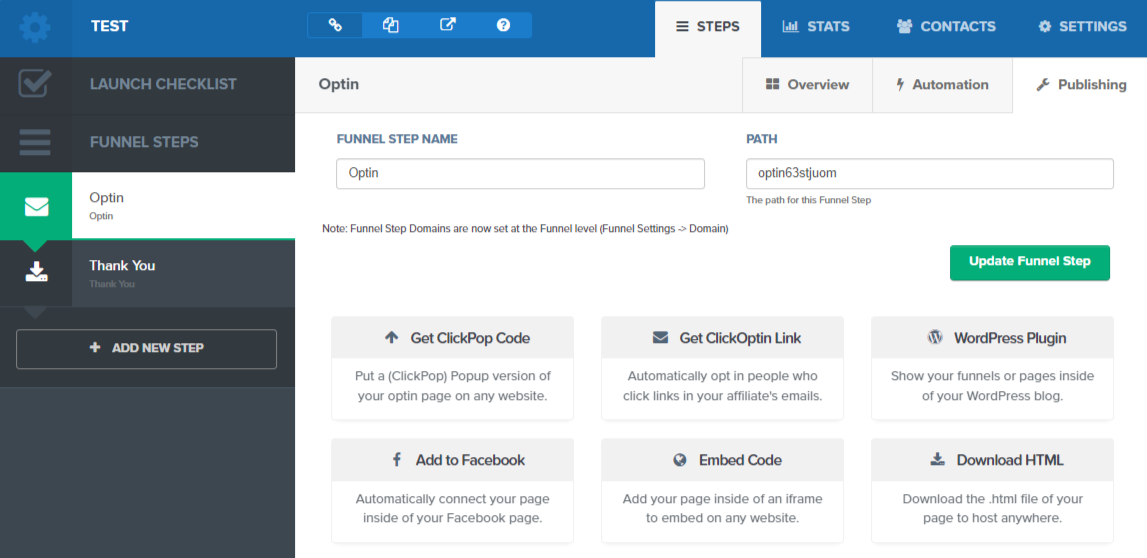1147x558 pixels.
Task: Click the green envelope Optin step icon
Action: [x=36, y=206]
